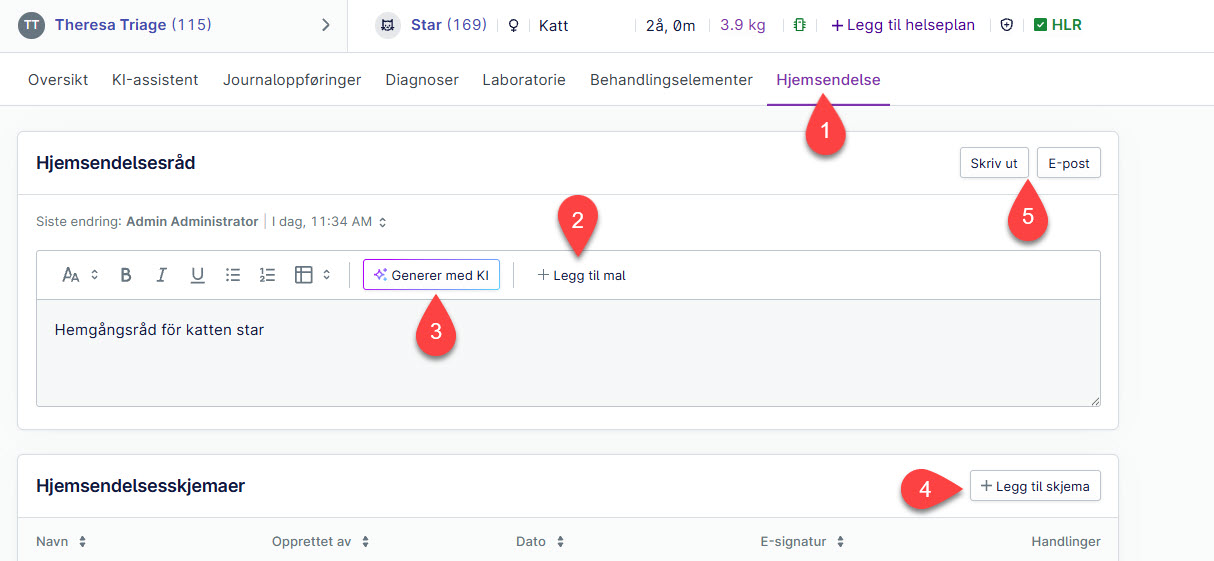Open patient Star profile link
The height and width of the screenshot is (561, 1214).
(448, 25)
